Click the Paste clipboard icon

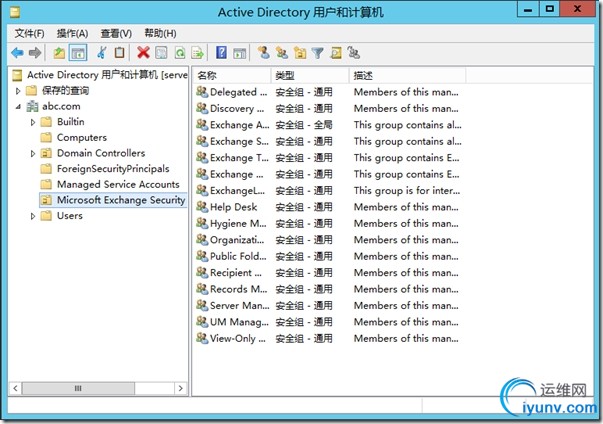(120, 53)
